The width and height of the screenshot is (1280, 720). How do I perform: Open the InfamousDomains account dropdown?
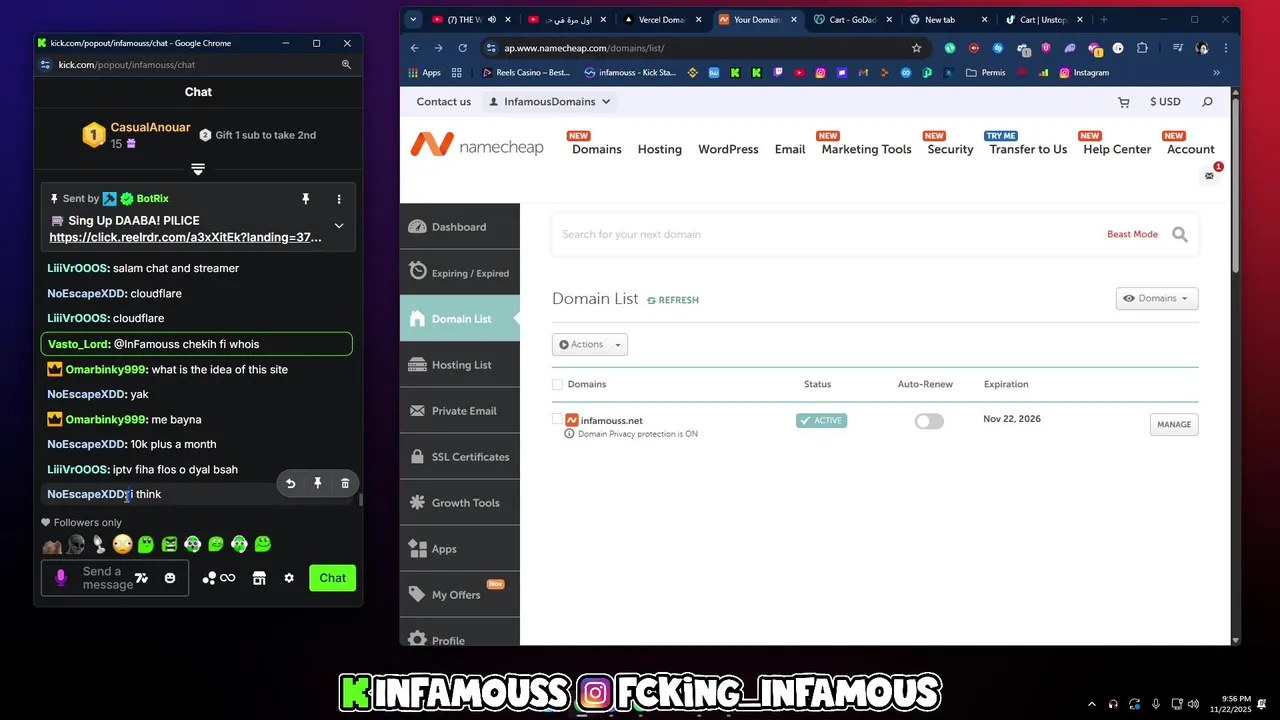549,102
